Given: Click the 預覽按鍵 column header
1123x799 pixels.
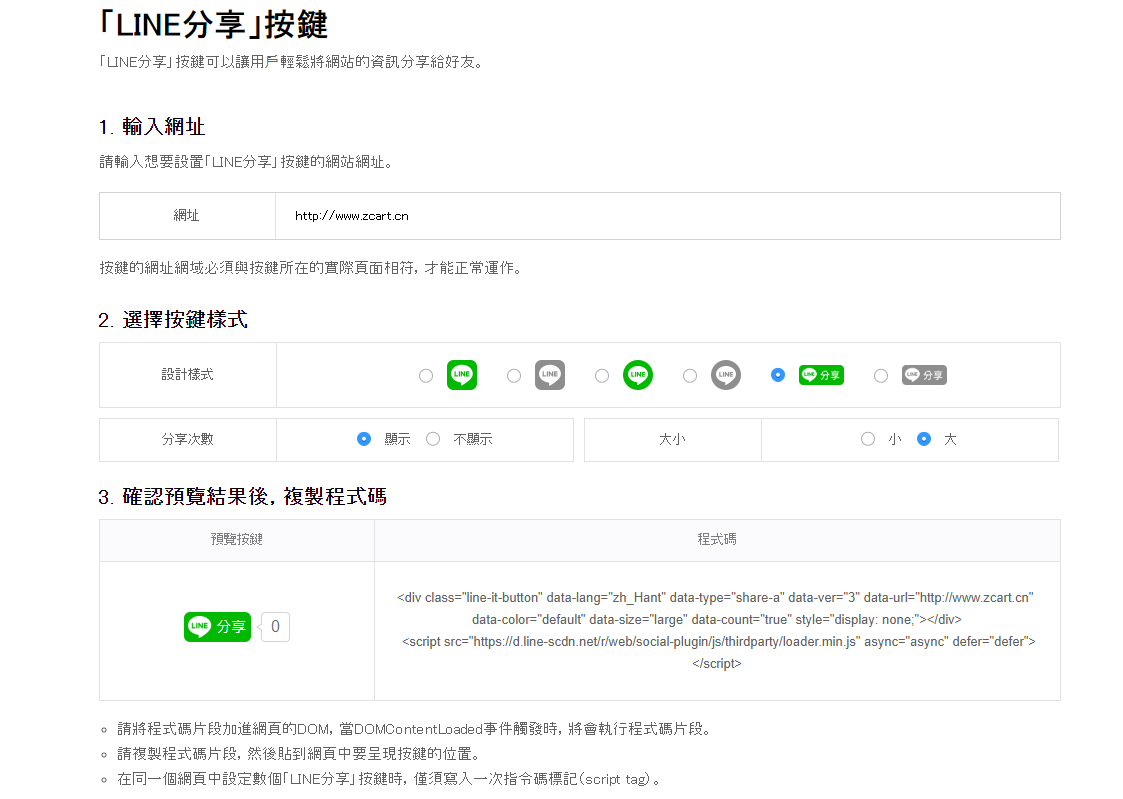Looking at the screenshot, I should coord(235,540).
